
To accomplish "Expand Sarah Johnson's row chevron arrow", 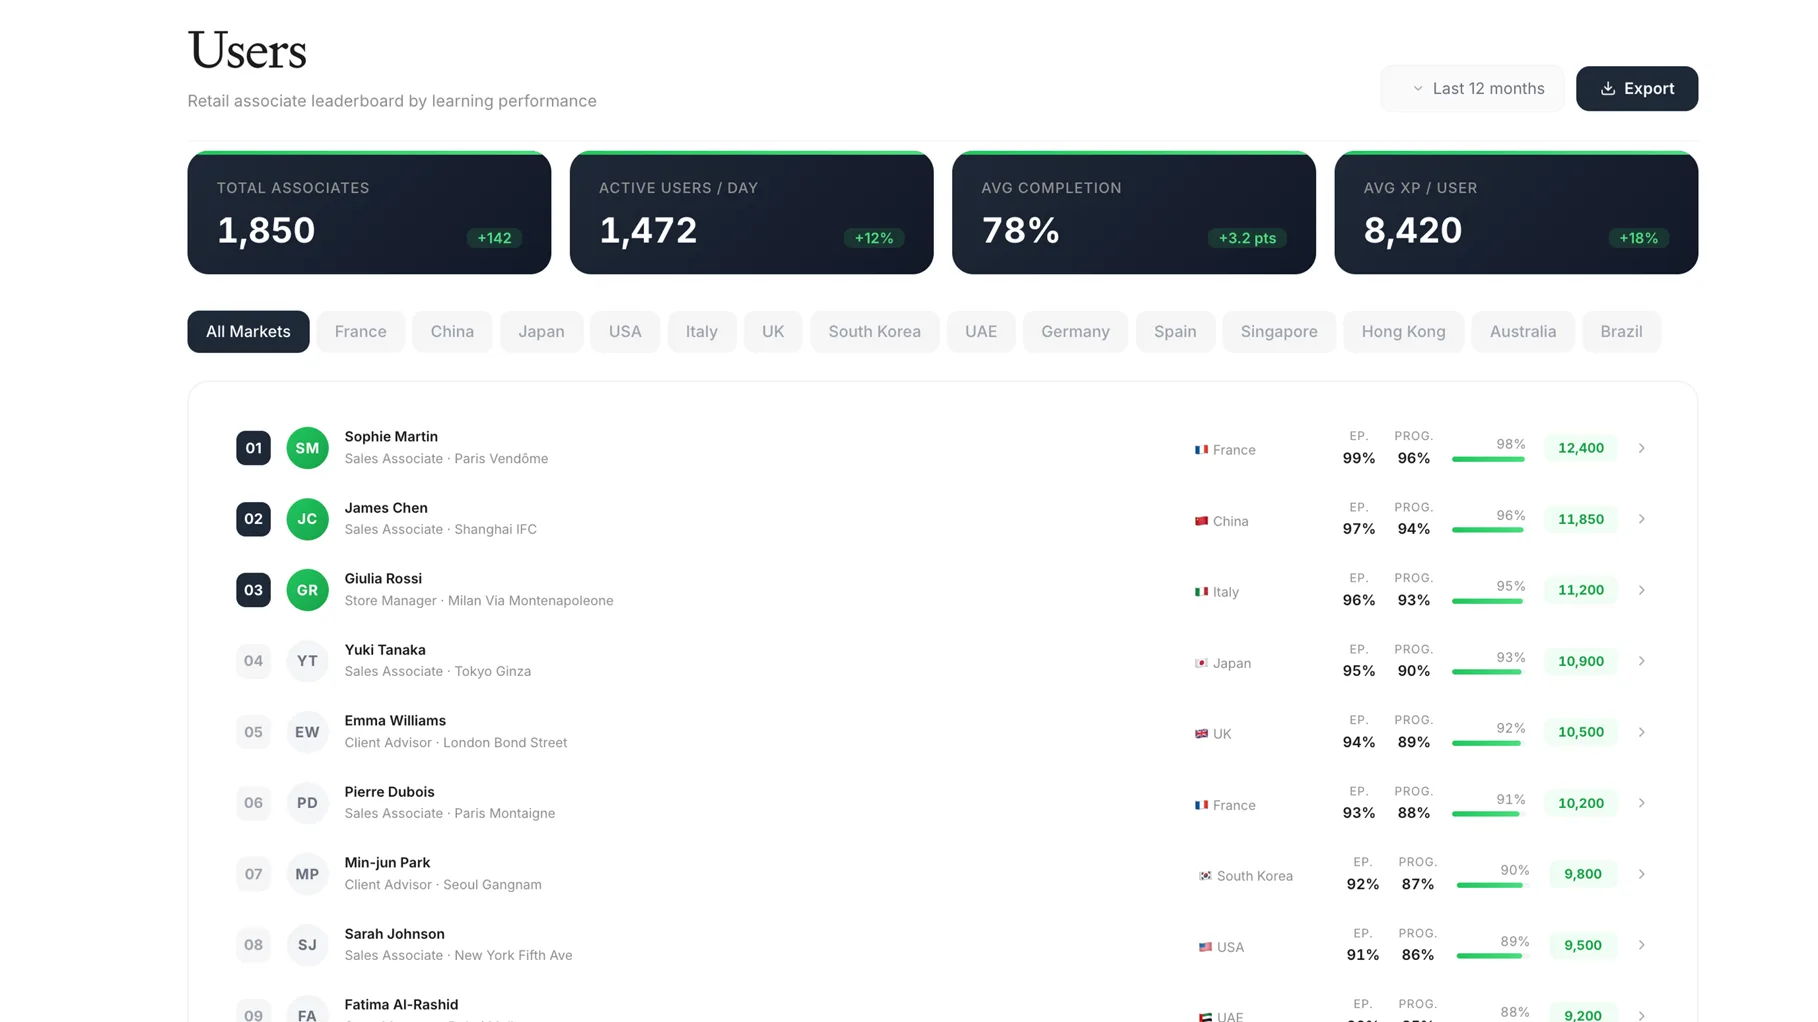I will click(x=1641, y=945).
